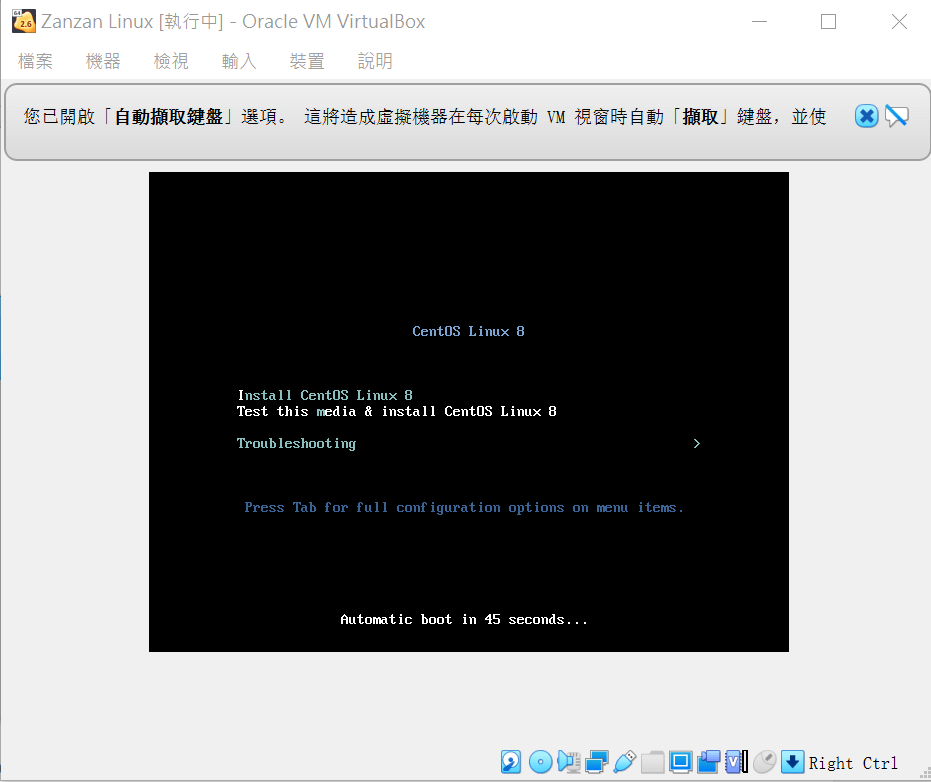Image resolution: width=931 pixels, height=782 pixels.
Task: Click the Automatic boot countdown text
Action: pyautogui.click(x=464, y=619)
